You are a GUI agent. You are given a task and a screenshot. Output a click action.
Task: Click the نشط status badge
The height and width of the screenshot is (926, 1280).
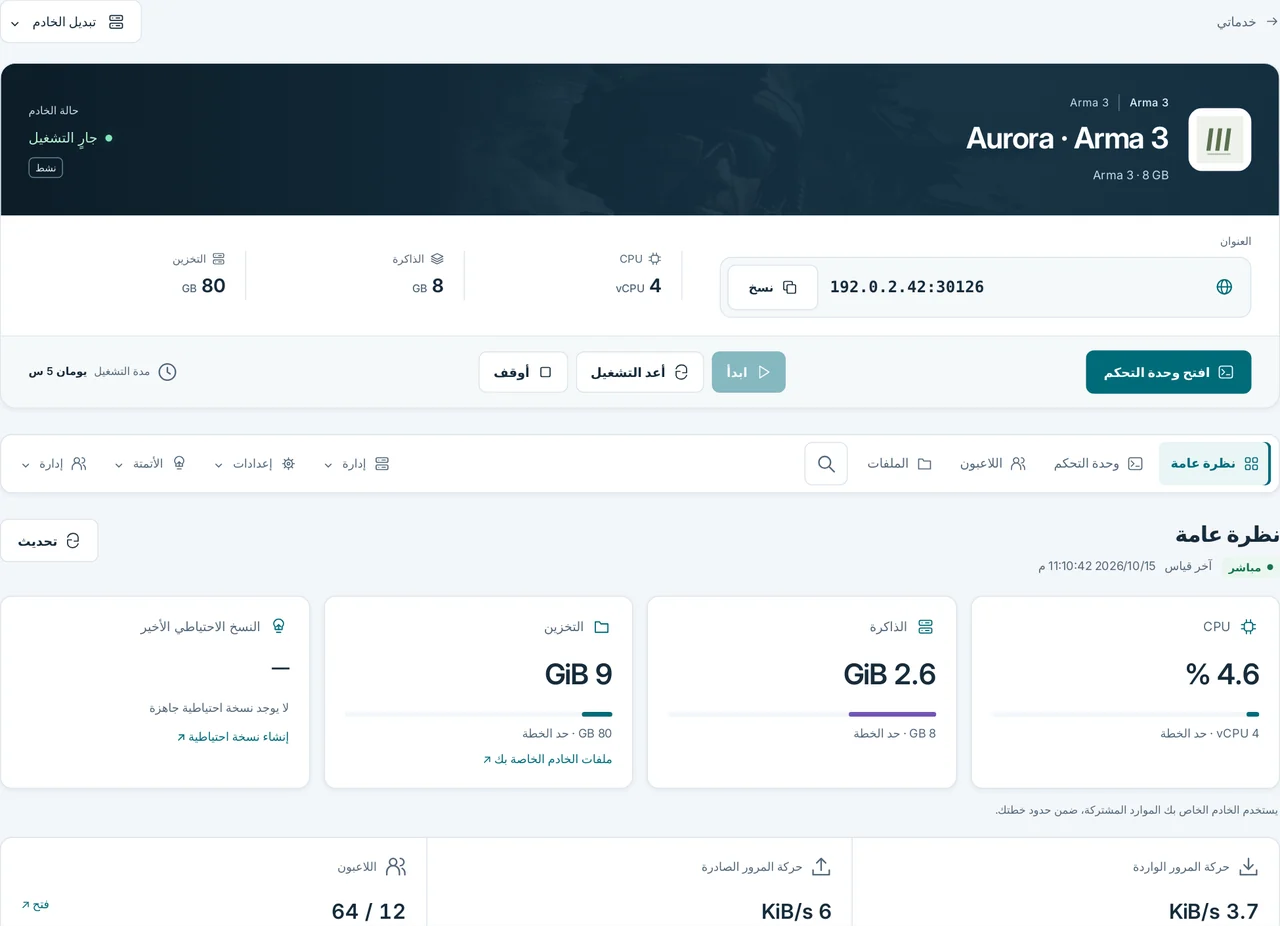tap(46, 168)
